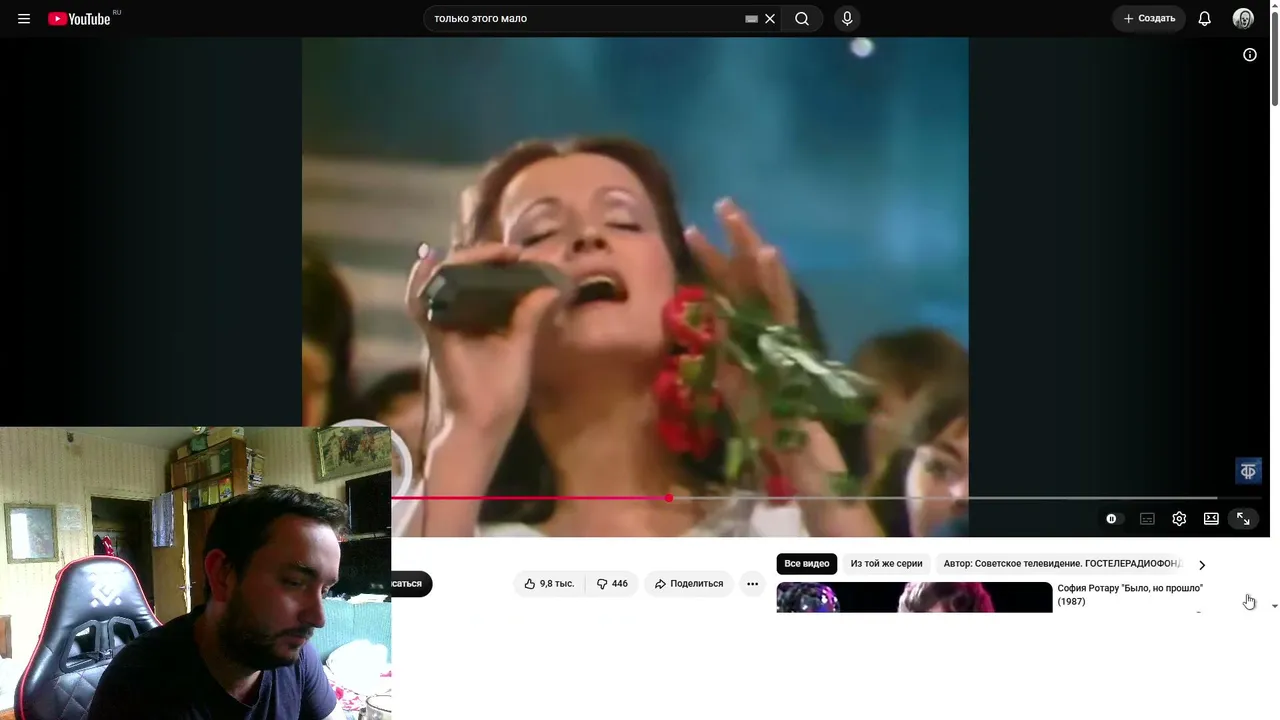Click the page scrollbar down arrow
1280x720 pixels.
pyautogui.click(x=1274, y=606)
